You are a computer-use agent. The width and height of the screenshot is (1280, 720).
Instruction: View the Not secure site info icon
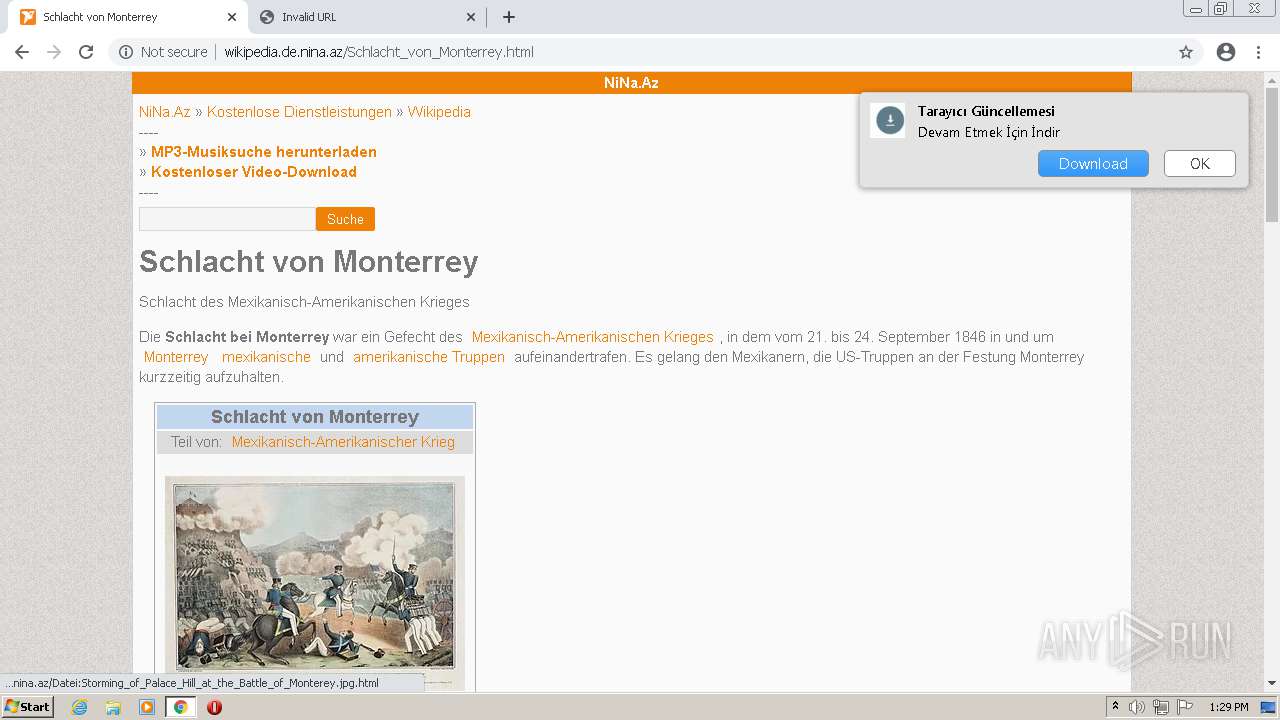coord(126,52)
